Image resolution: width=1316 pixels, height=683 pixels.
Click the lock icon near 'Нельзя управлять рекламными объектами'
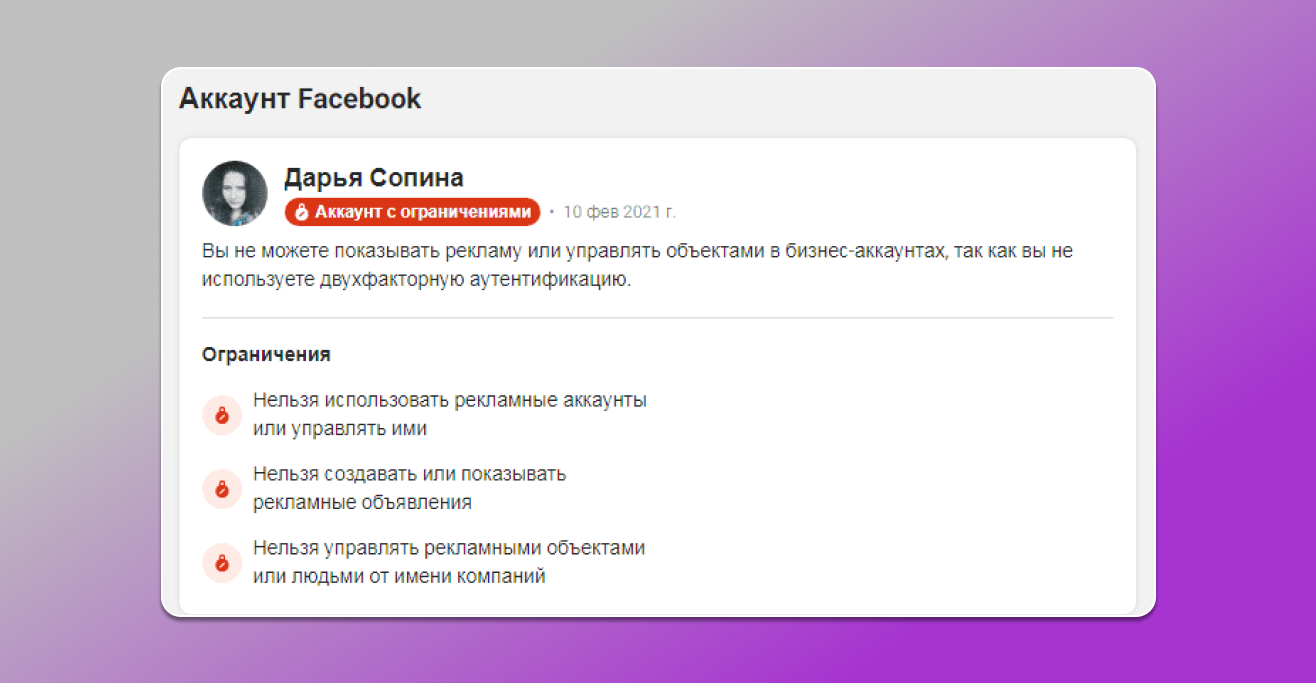click(222, 563)
